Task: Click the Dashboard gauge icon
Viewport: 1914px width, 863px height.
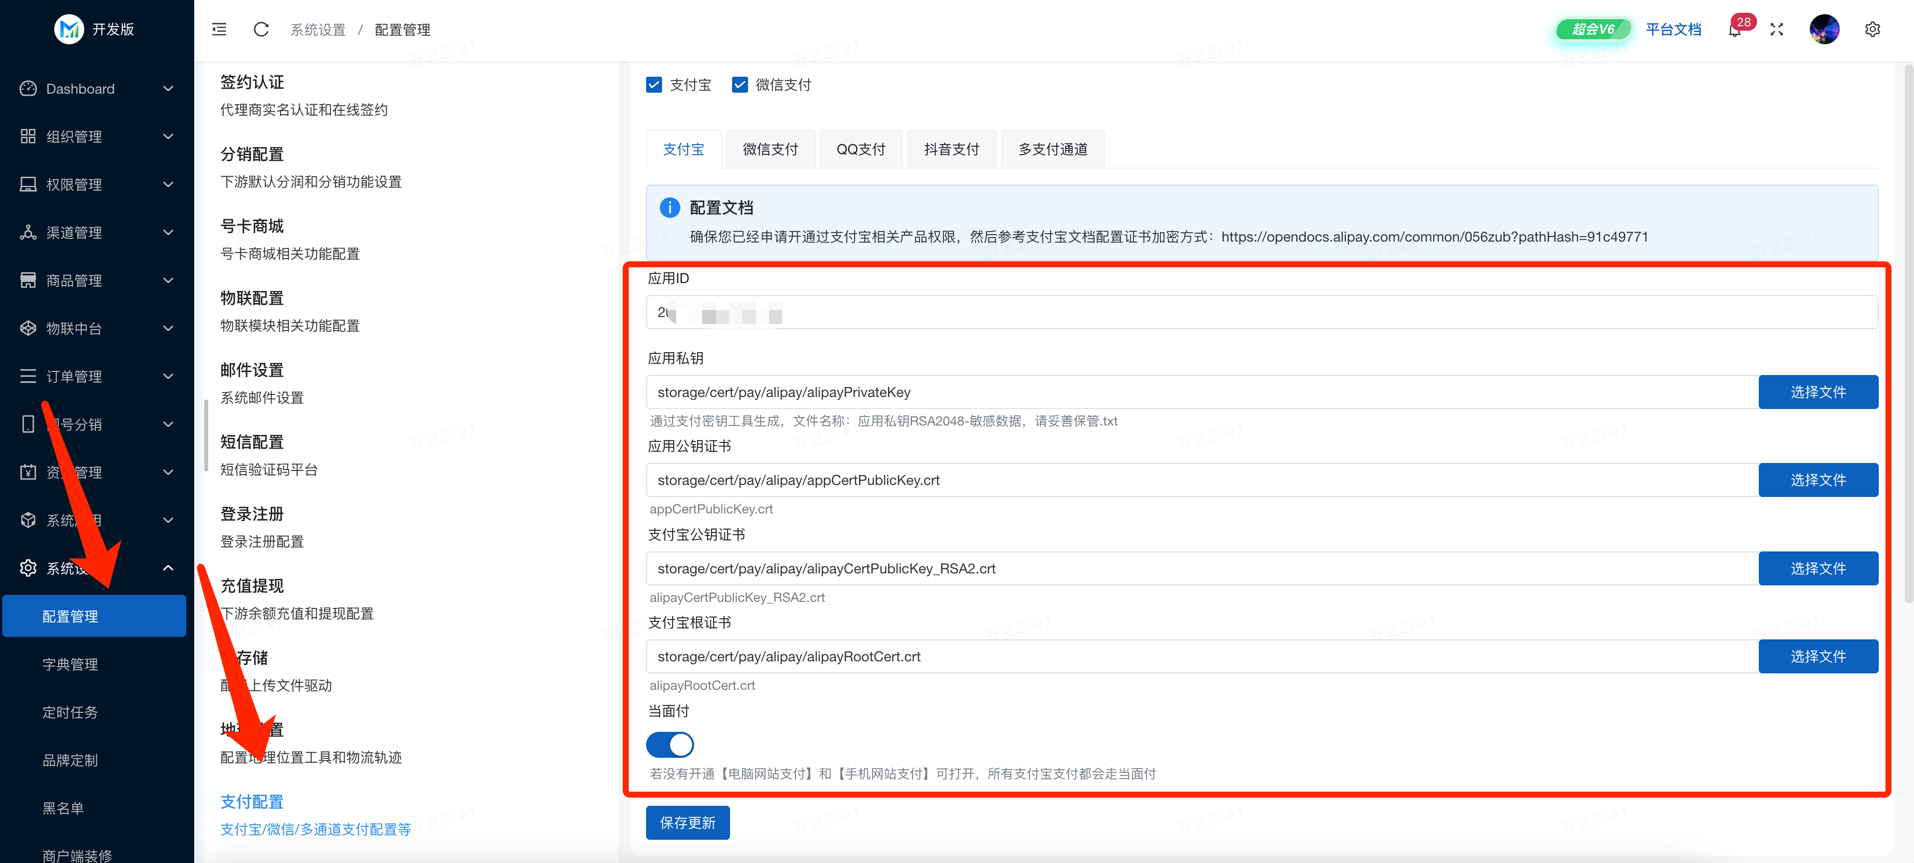Action: point(28,89)
